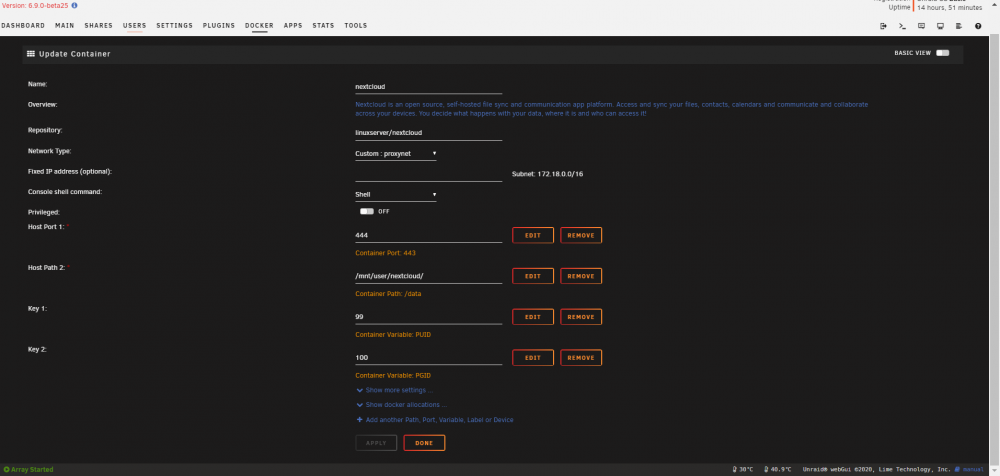The image size is (1000, 476).
Task: Click Remove for Host Path 2
Action: pyautogui.click(x=581, y=276)
